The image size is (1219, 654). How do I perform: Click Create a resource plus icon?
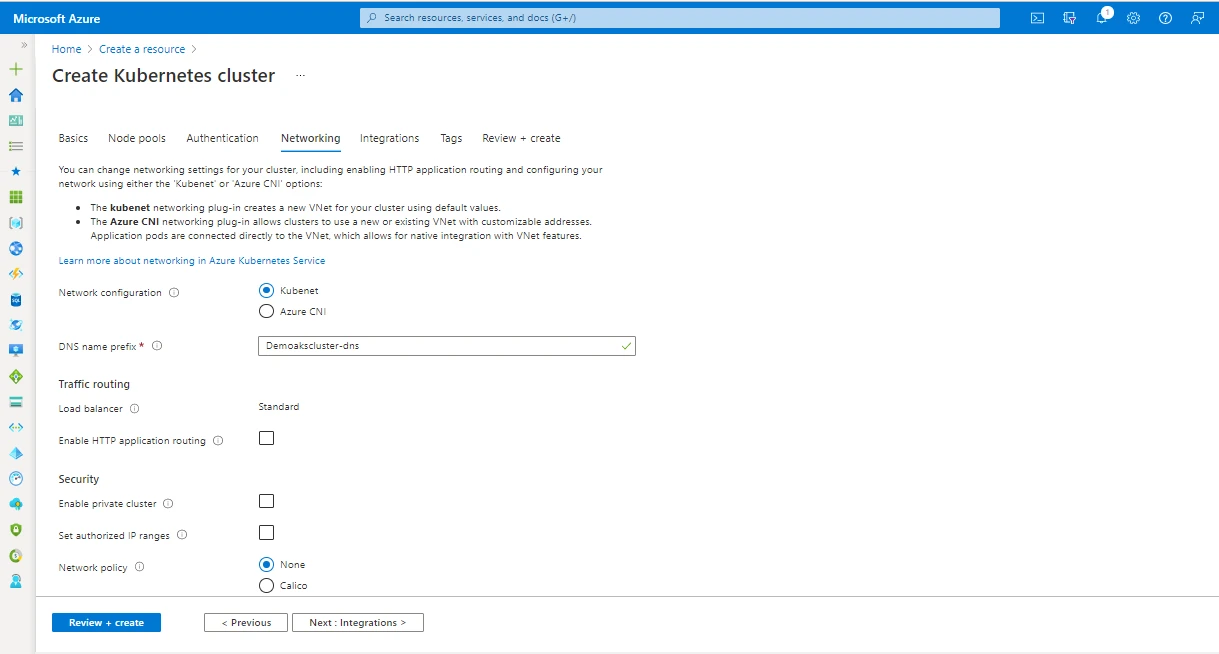(x=15, y=69)
